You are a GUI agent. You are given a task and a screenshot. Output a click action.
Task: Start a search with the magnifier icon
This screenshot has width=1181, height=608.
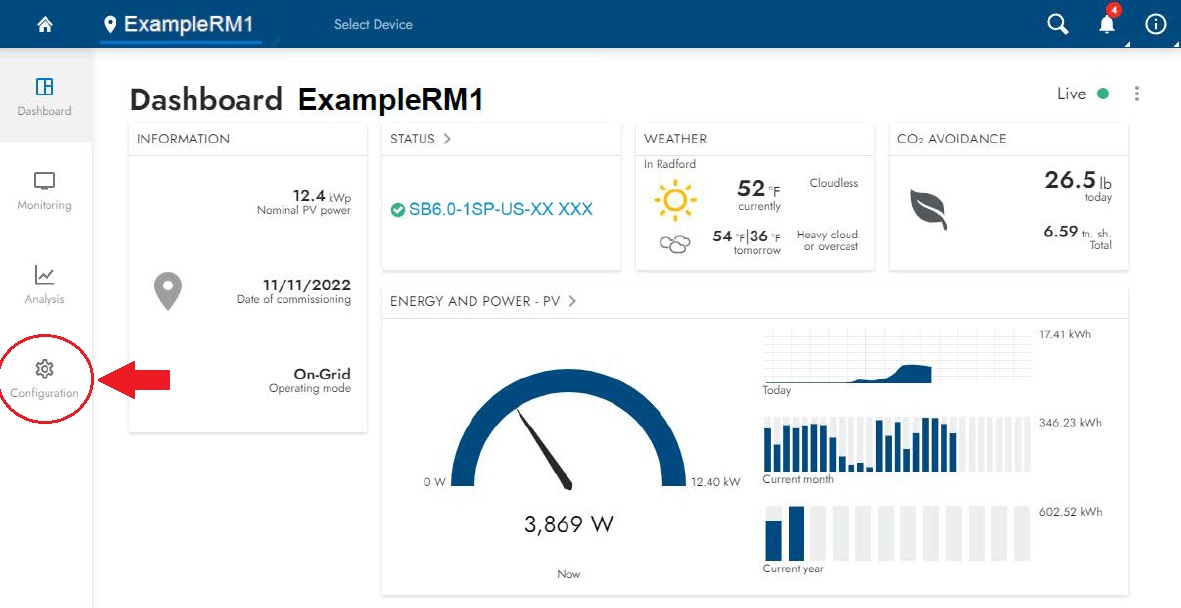pos(1057,23)
